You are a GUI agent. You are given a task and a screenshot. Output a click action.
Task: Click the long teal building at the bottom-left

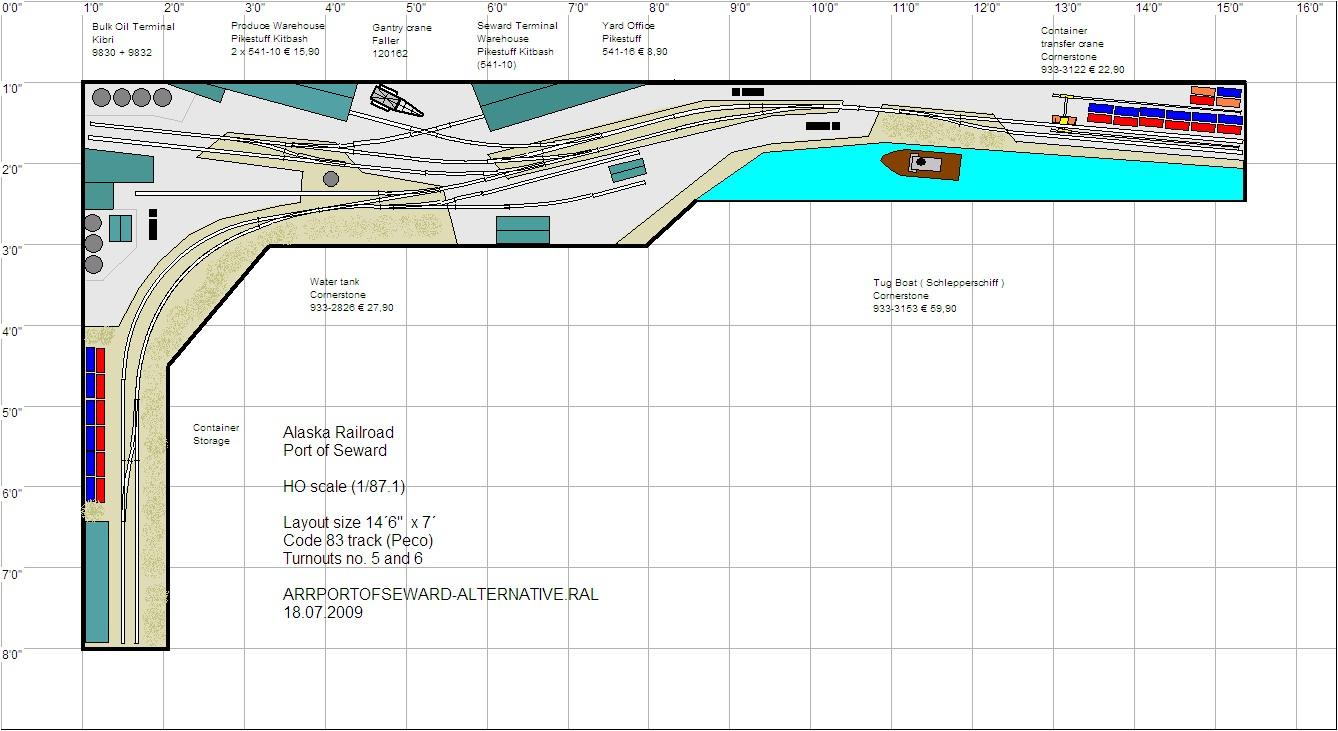96,581
